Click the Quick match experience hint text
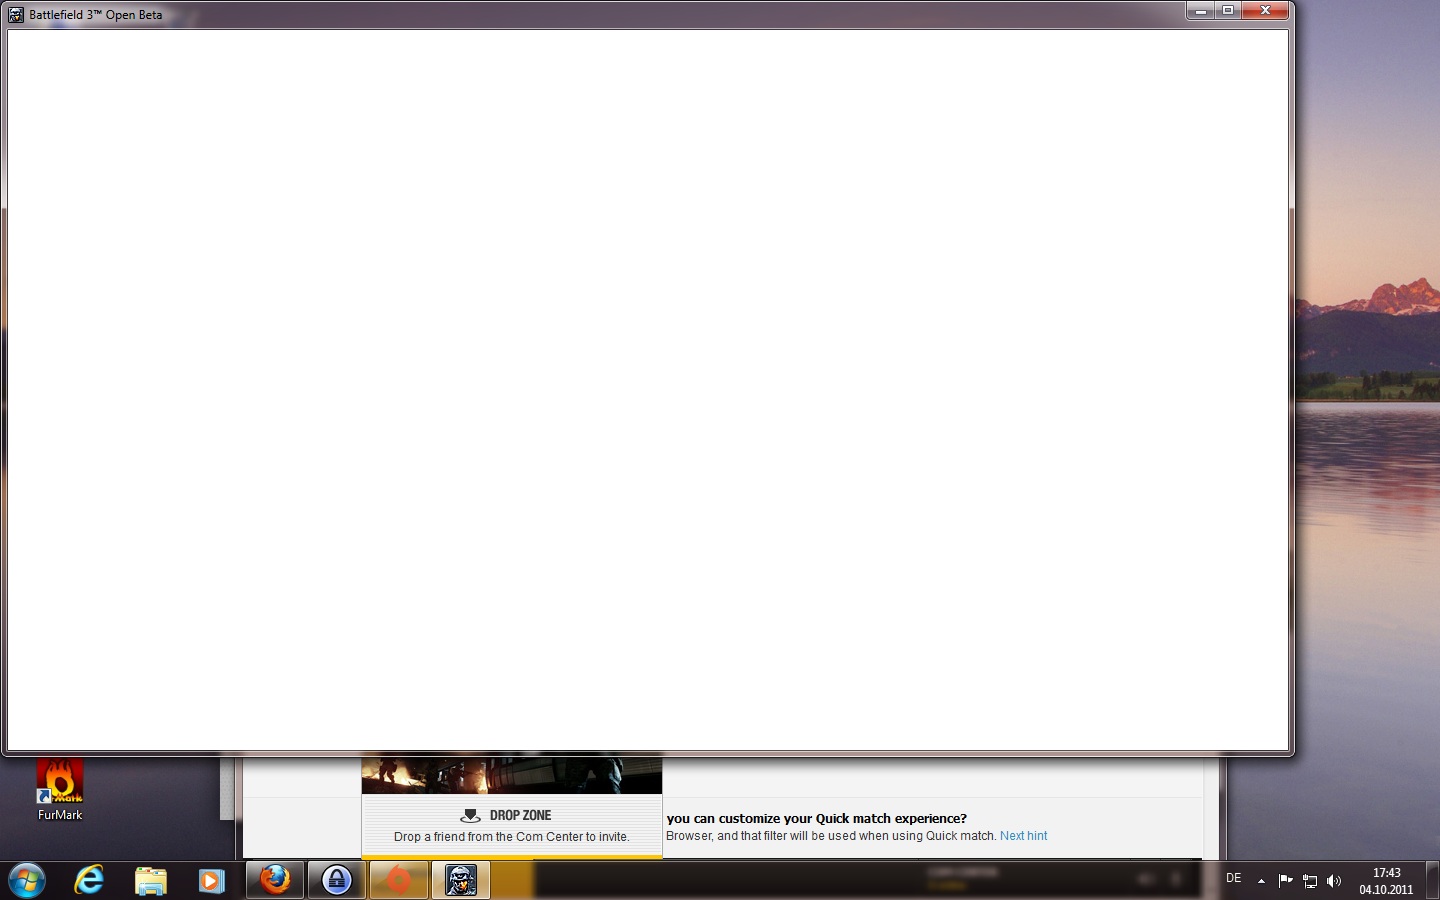This screenshot has height=900, width=1440. [x=817, y=818]
